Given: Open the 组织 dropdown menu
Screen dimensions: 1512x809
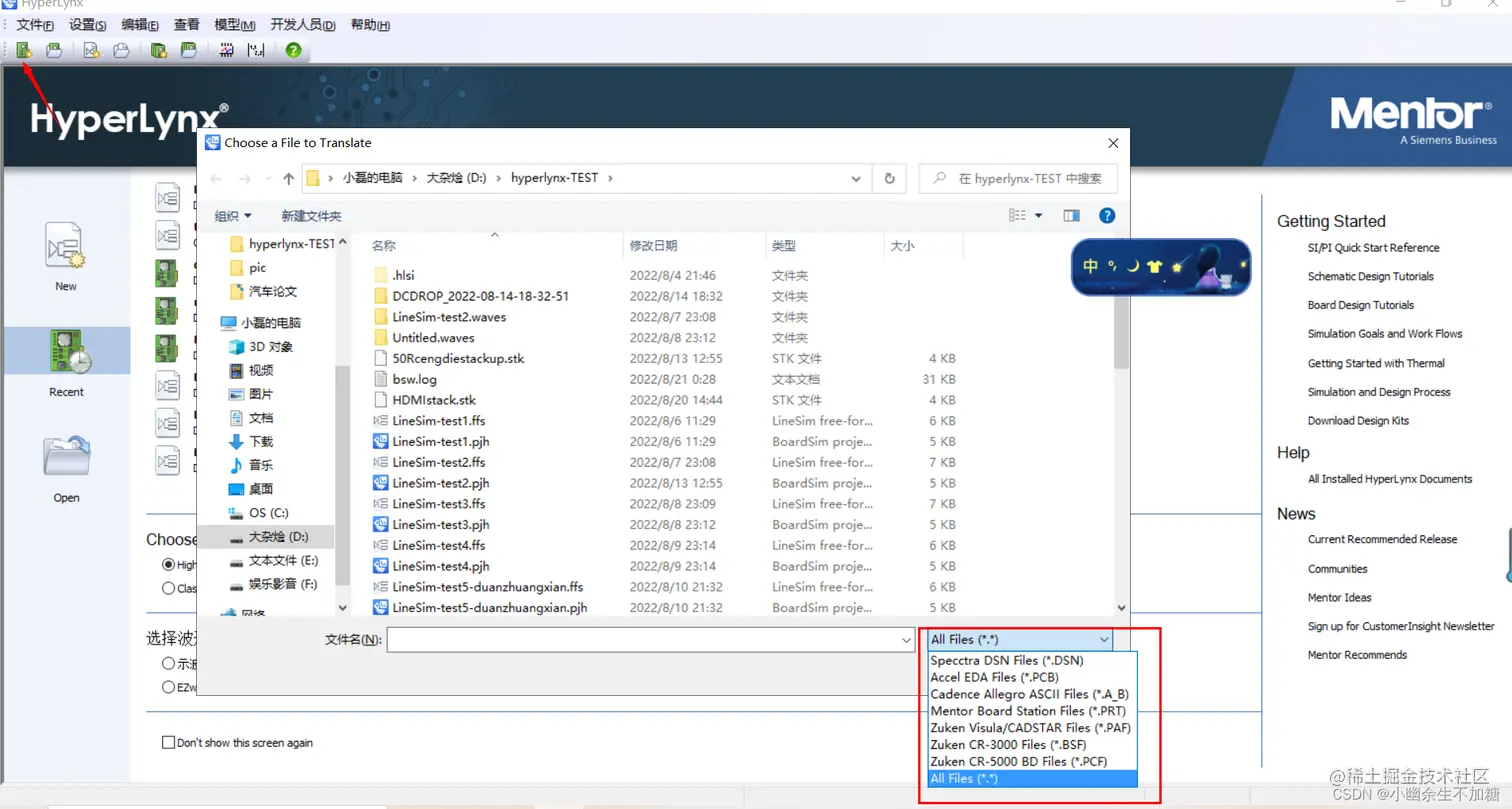Looking at the screenshot, I should click(234, 216).
